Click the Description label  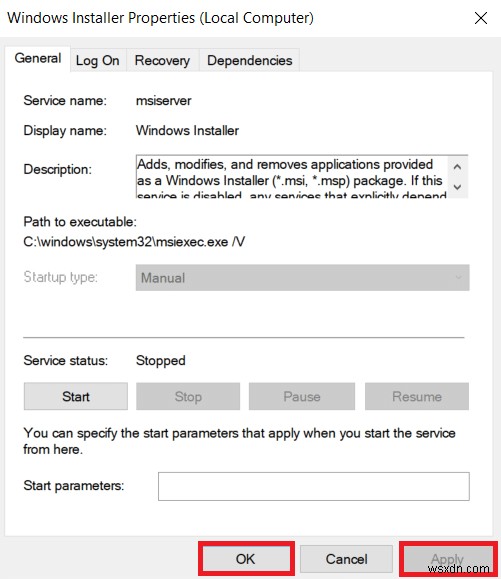point(58,169)
